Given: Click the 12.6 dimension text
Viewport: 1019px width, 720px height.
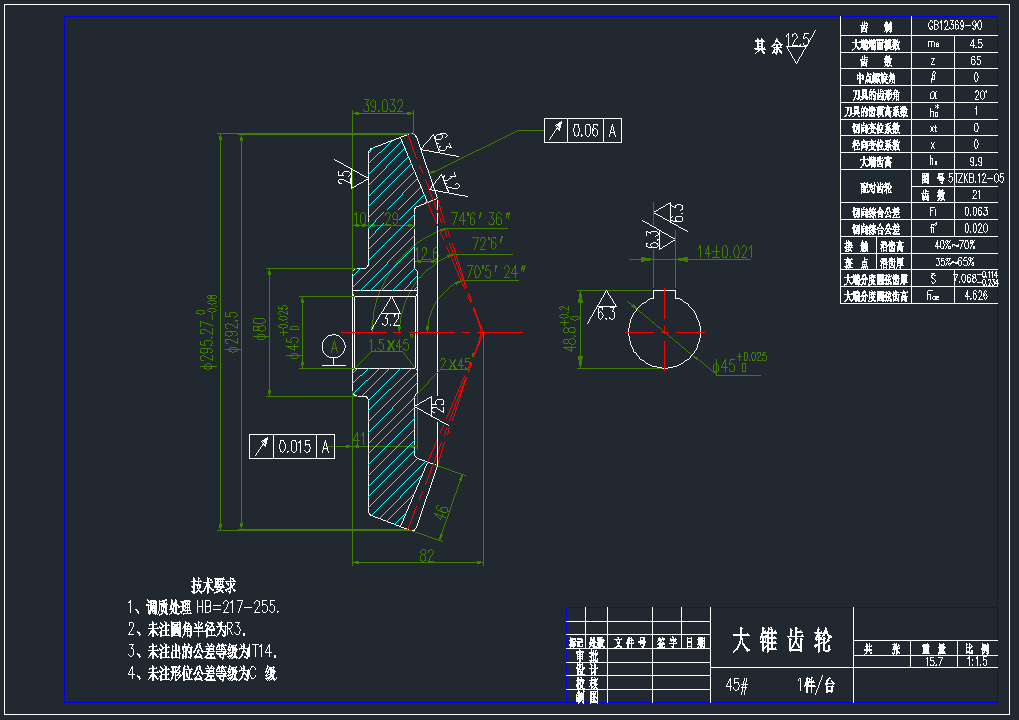Looking at the screenshot, I should coord(426,254).
